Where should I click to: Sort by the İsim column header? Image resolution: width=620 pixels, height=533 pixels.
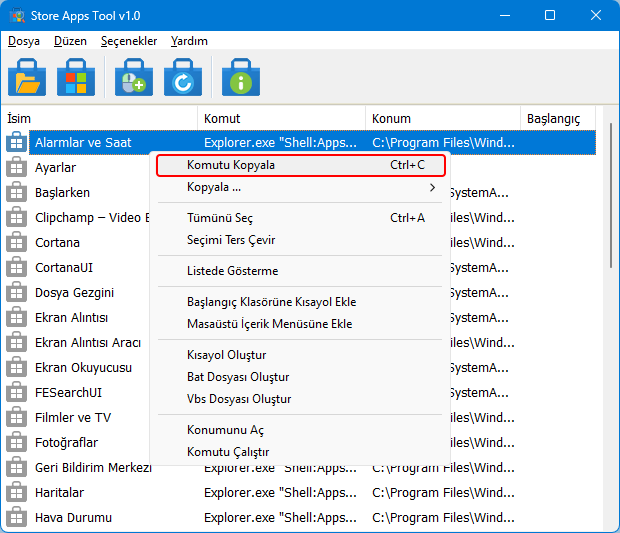[99, 118]
